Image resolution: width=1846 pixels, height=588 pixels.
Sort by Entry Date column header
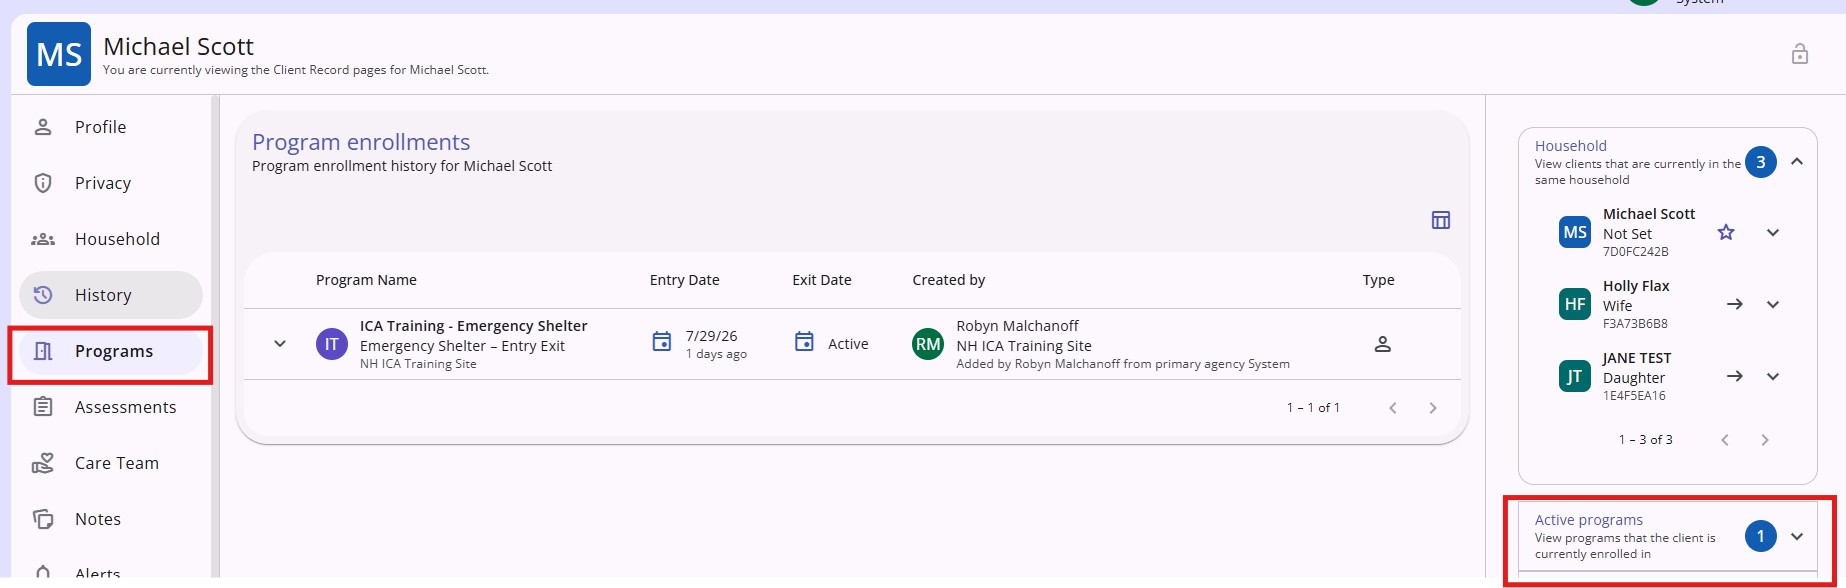coord(684,280)
